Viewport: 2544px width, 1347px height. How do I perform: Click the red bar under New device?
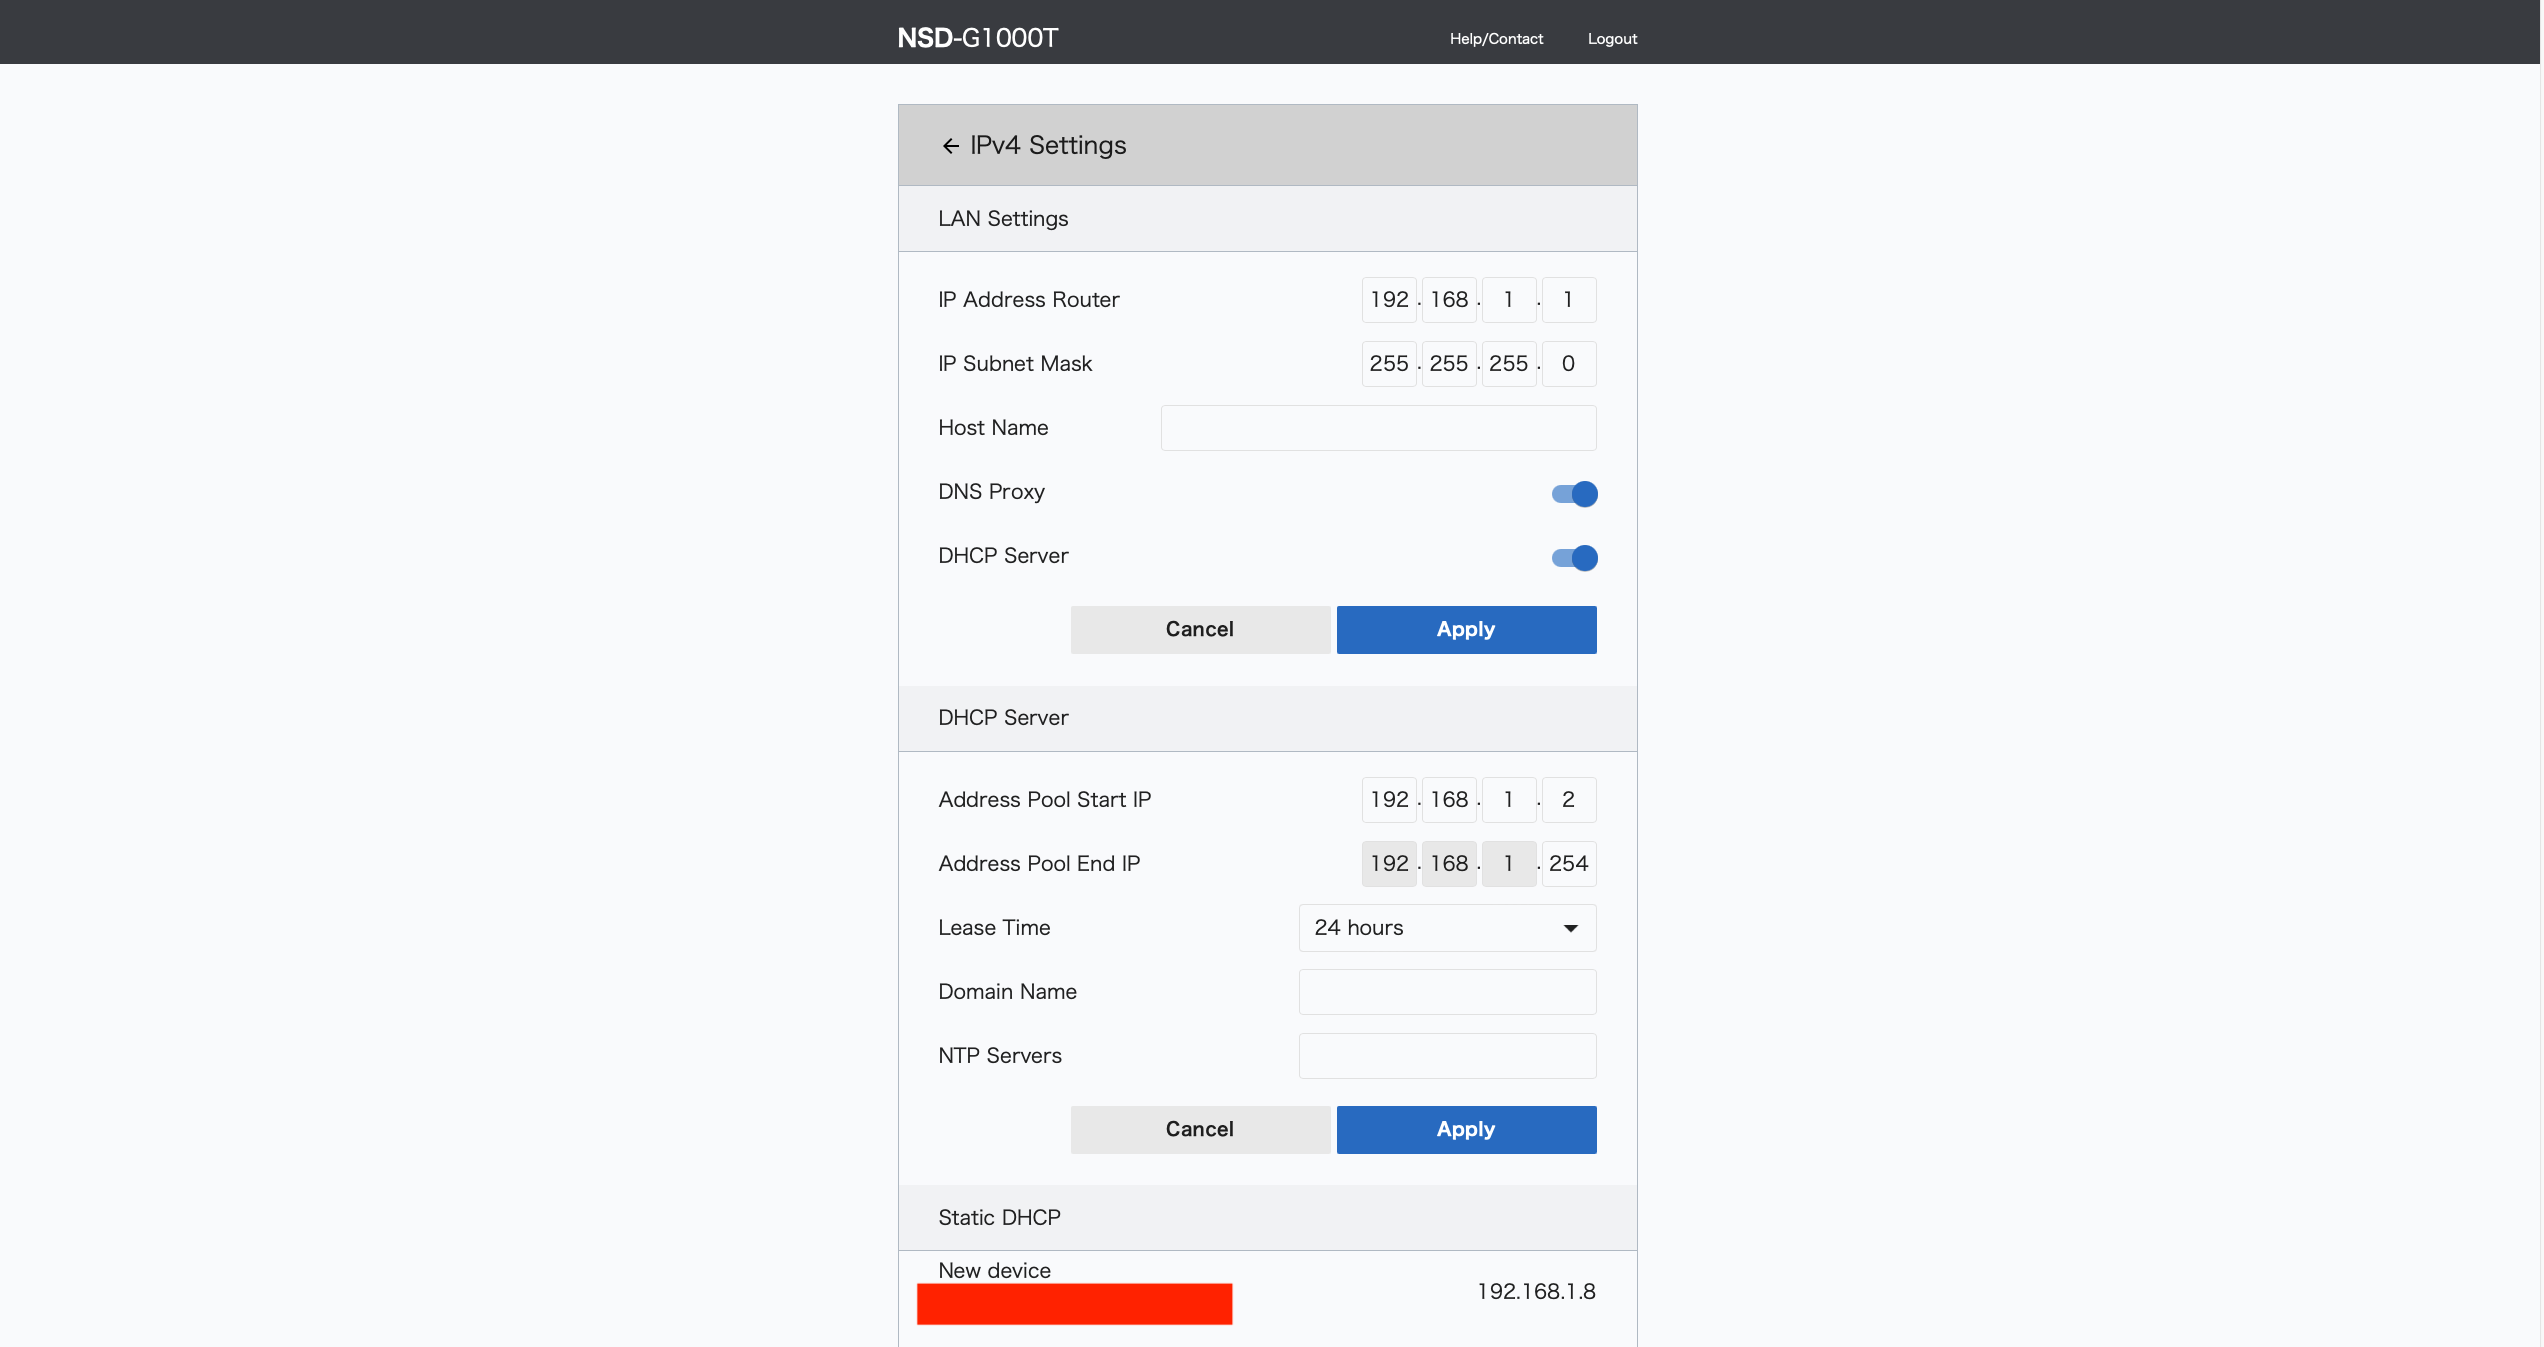(x=1074, y=1304)
